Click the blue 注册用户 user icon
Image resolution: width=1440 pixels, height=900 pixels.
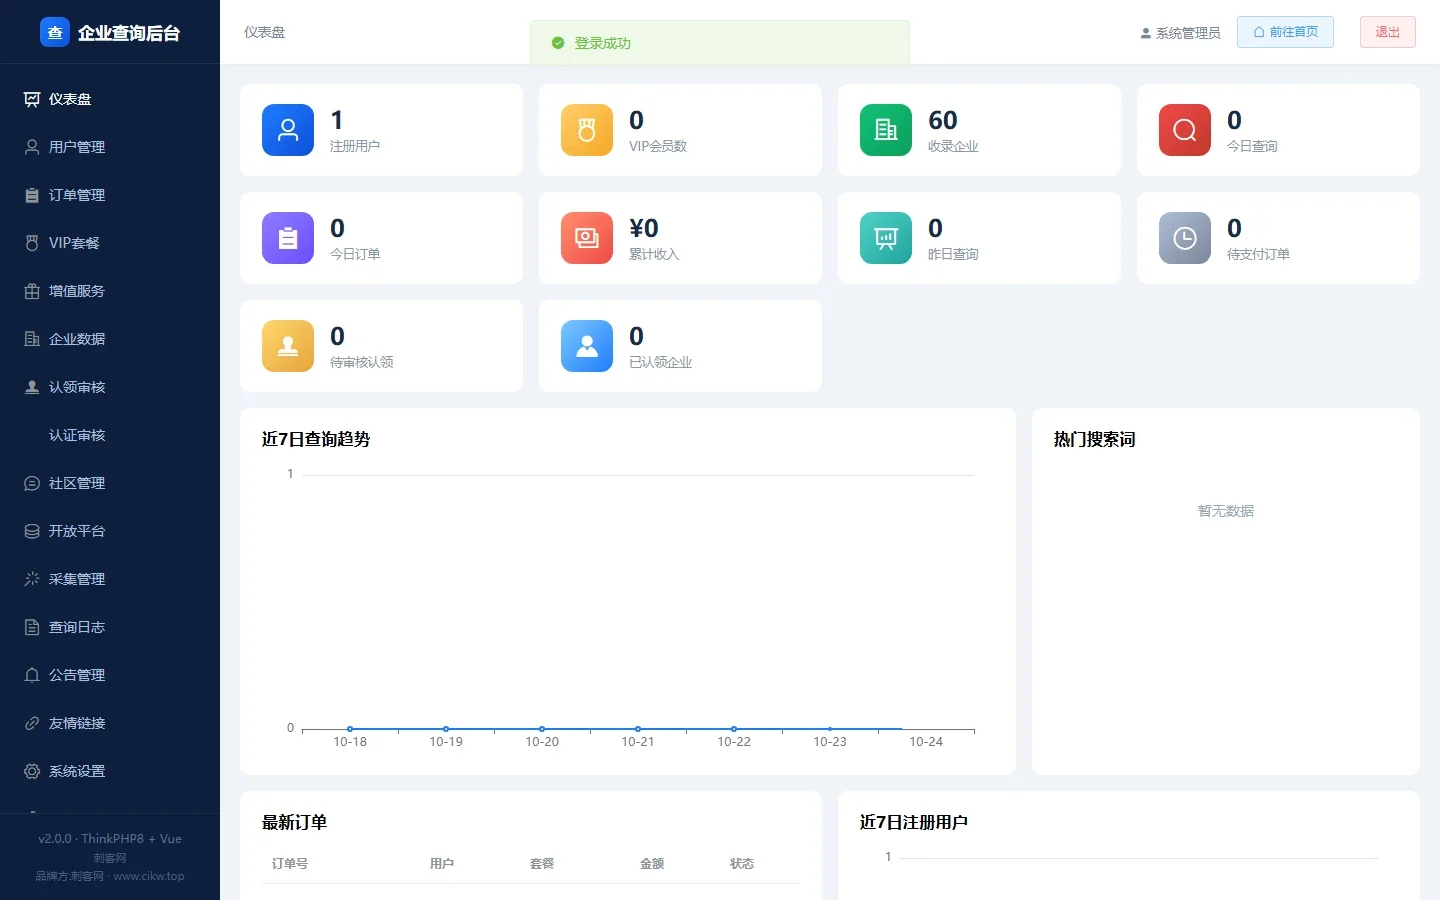pos(288,130)
